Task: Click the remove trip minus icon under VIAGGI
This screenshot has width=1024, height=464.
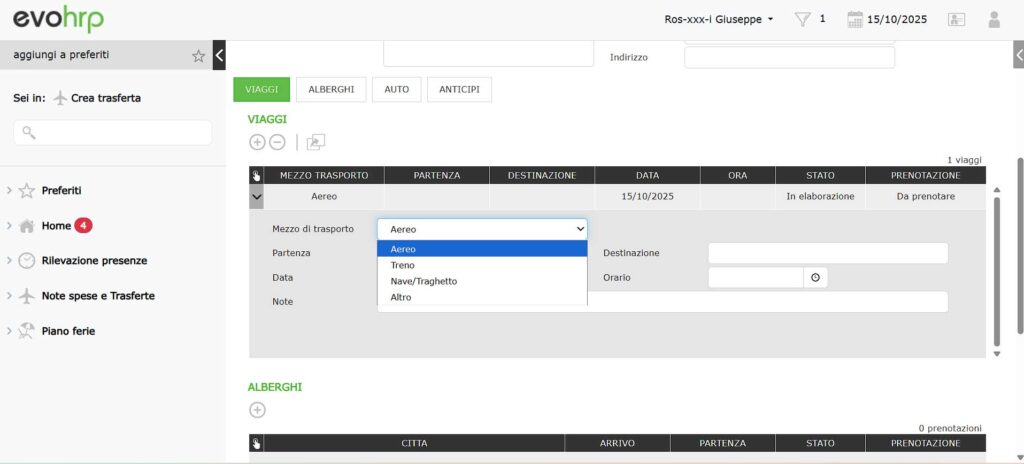Action: tap(277, 143)
